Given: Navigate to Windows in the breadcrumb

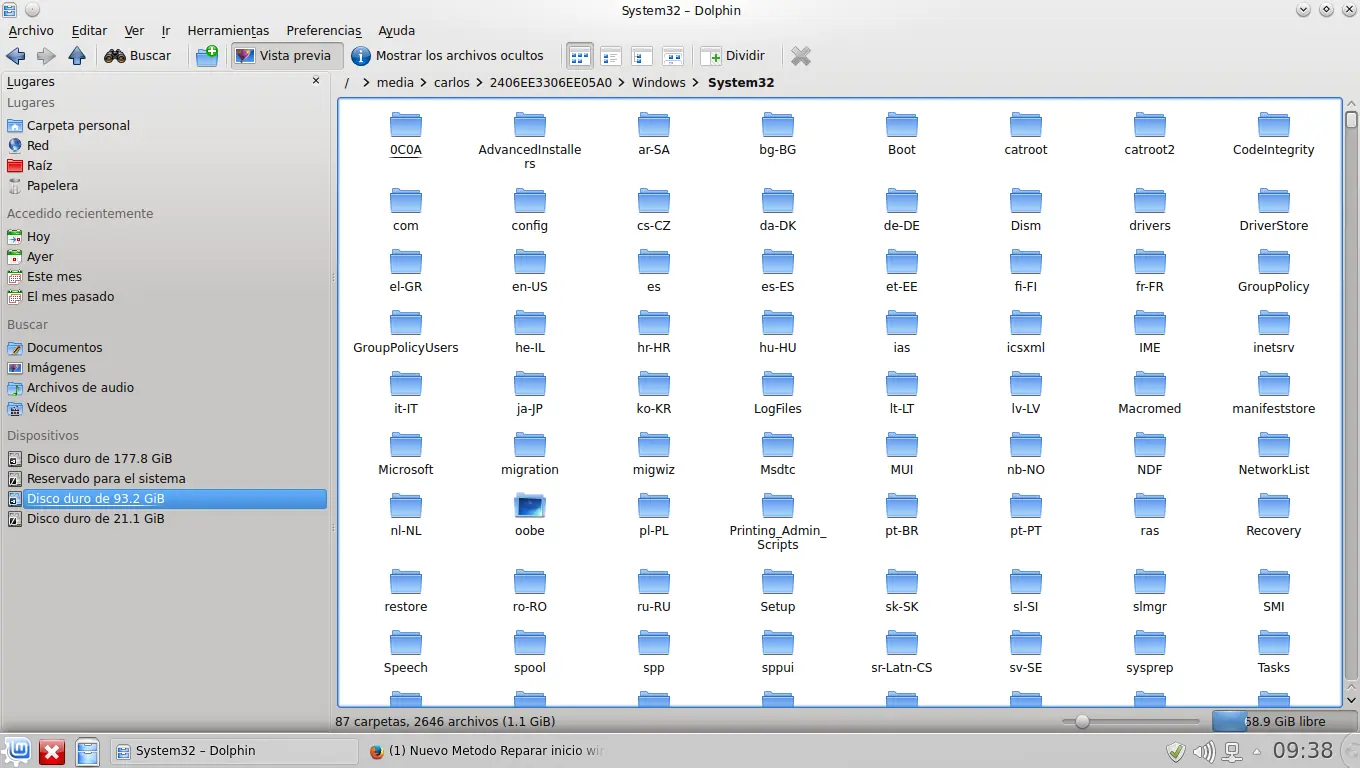Looking at the screenshot, I should (659, 83).
